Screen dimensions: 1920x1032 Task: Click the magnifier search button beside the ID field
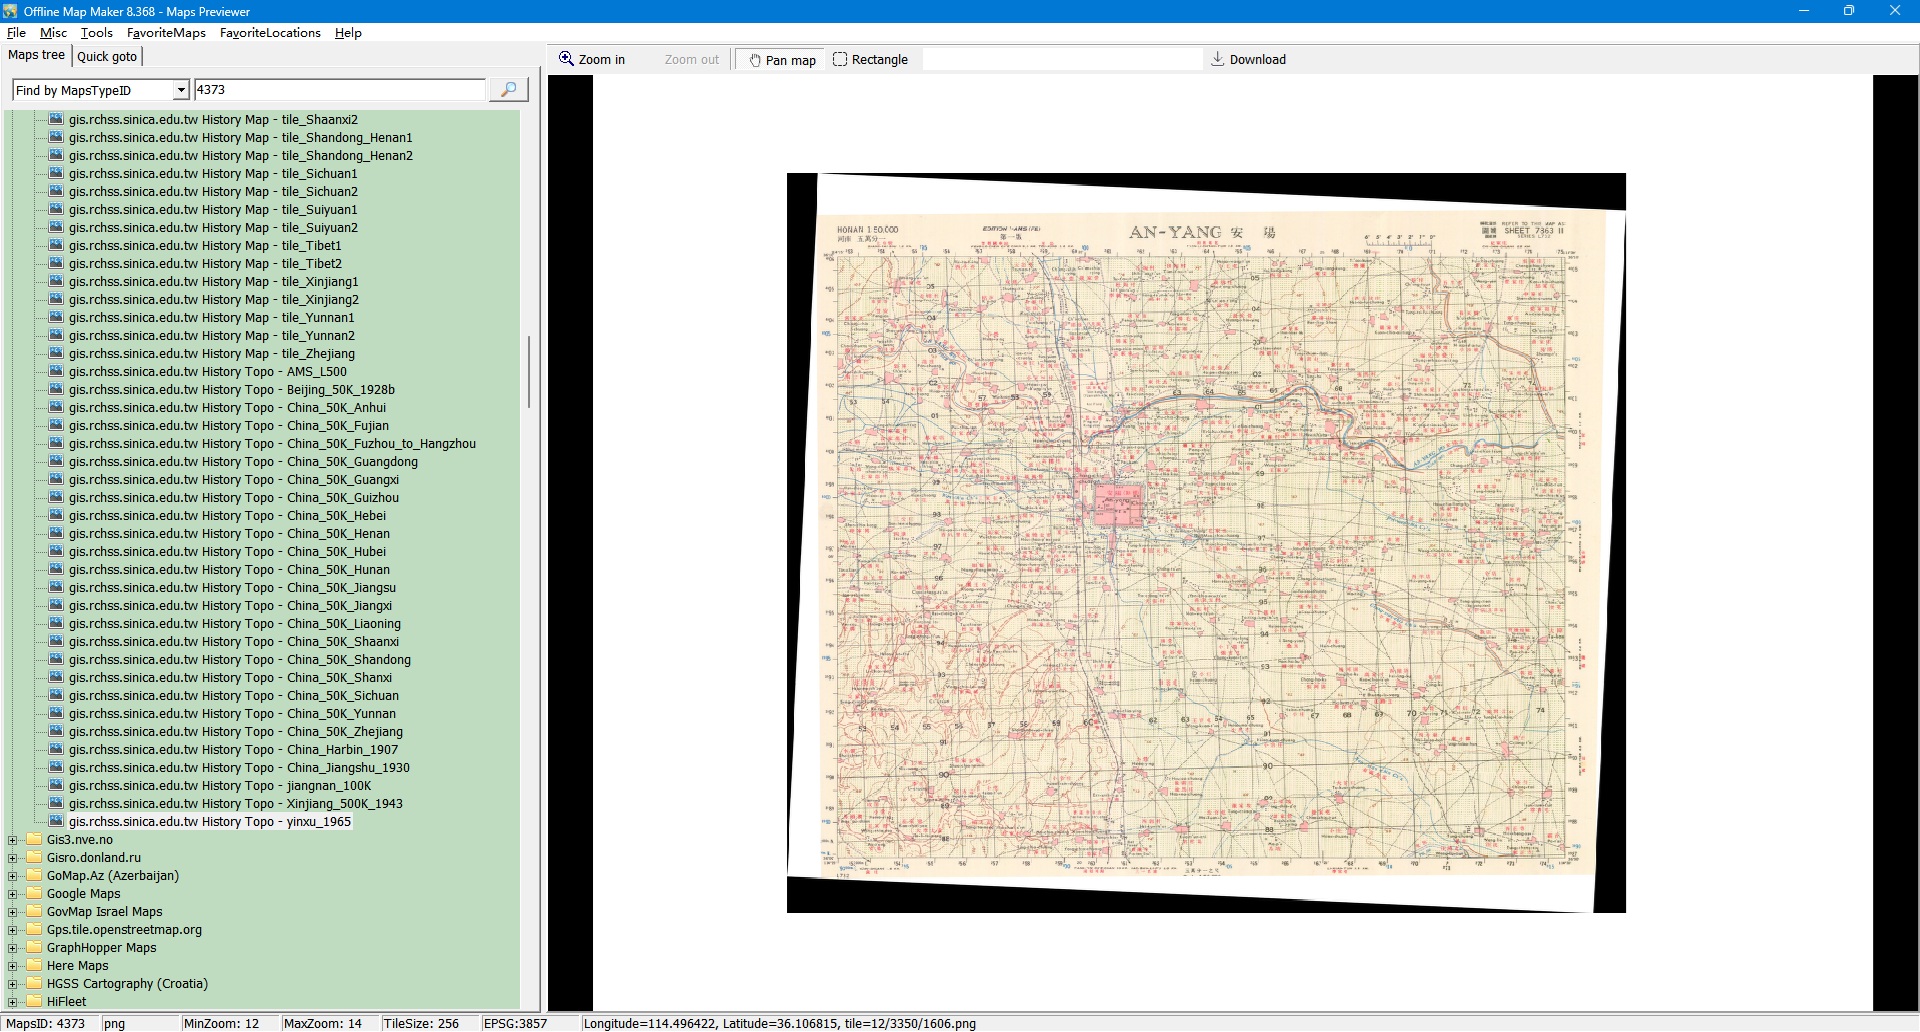(x=508, y=90)
